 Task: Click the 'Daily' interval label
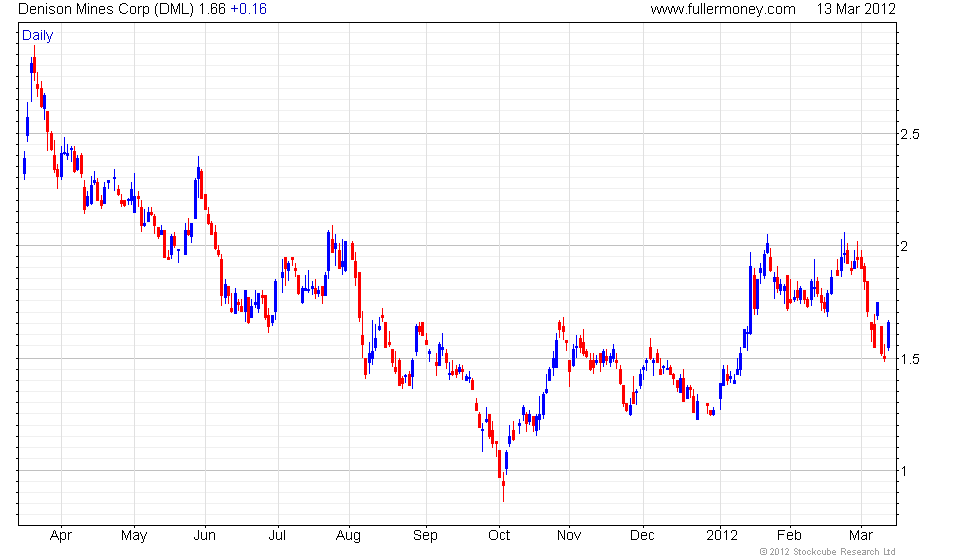[x=38, y=36]
